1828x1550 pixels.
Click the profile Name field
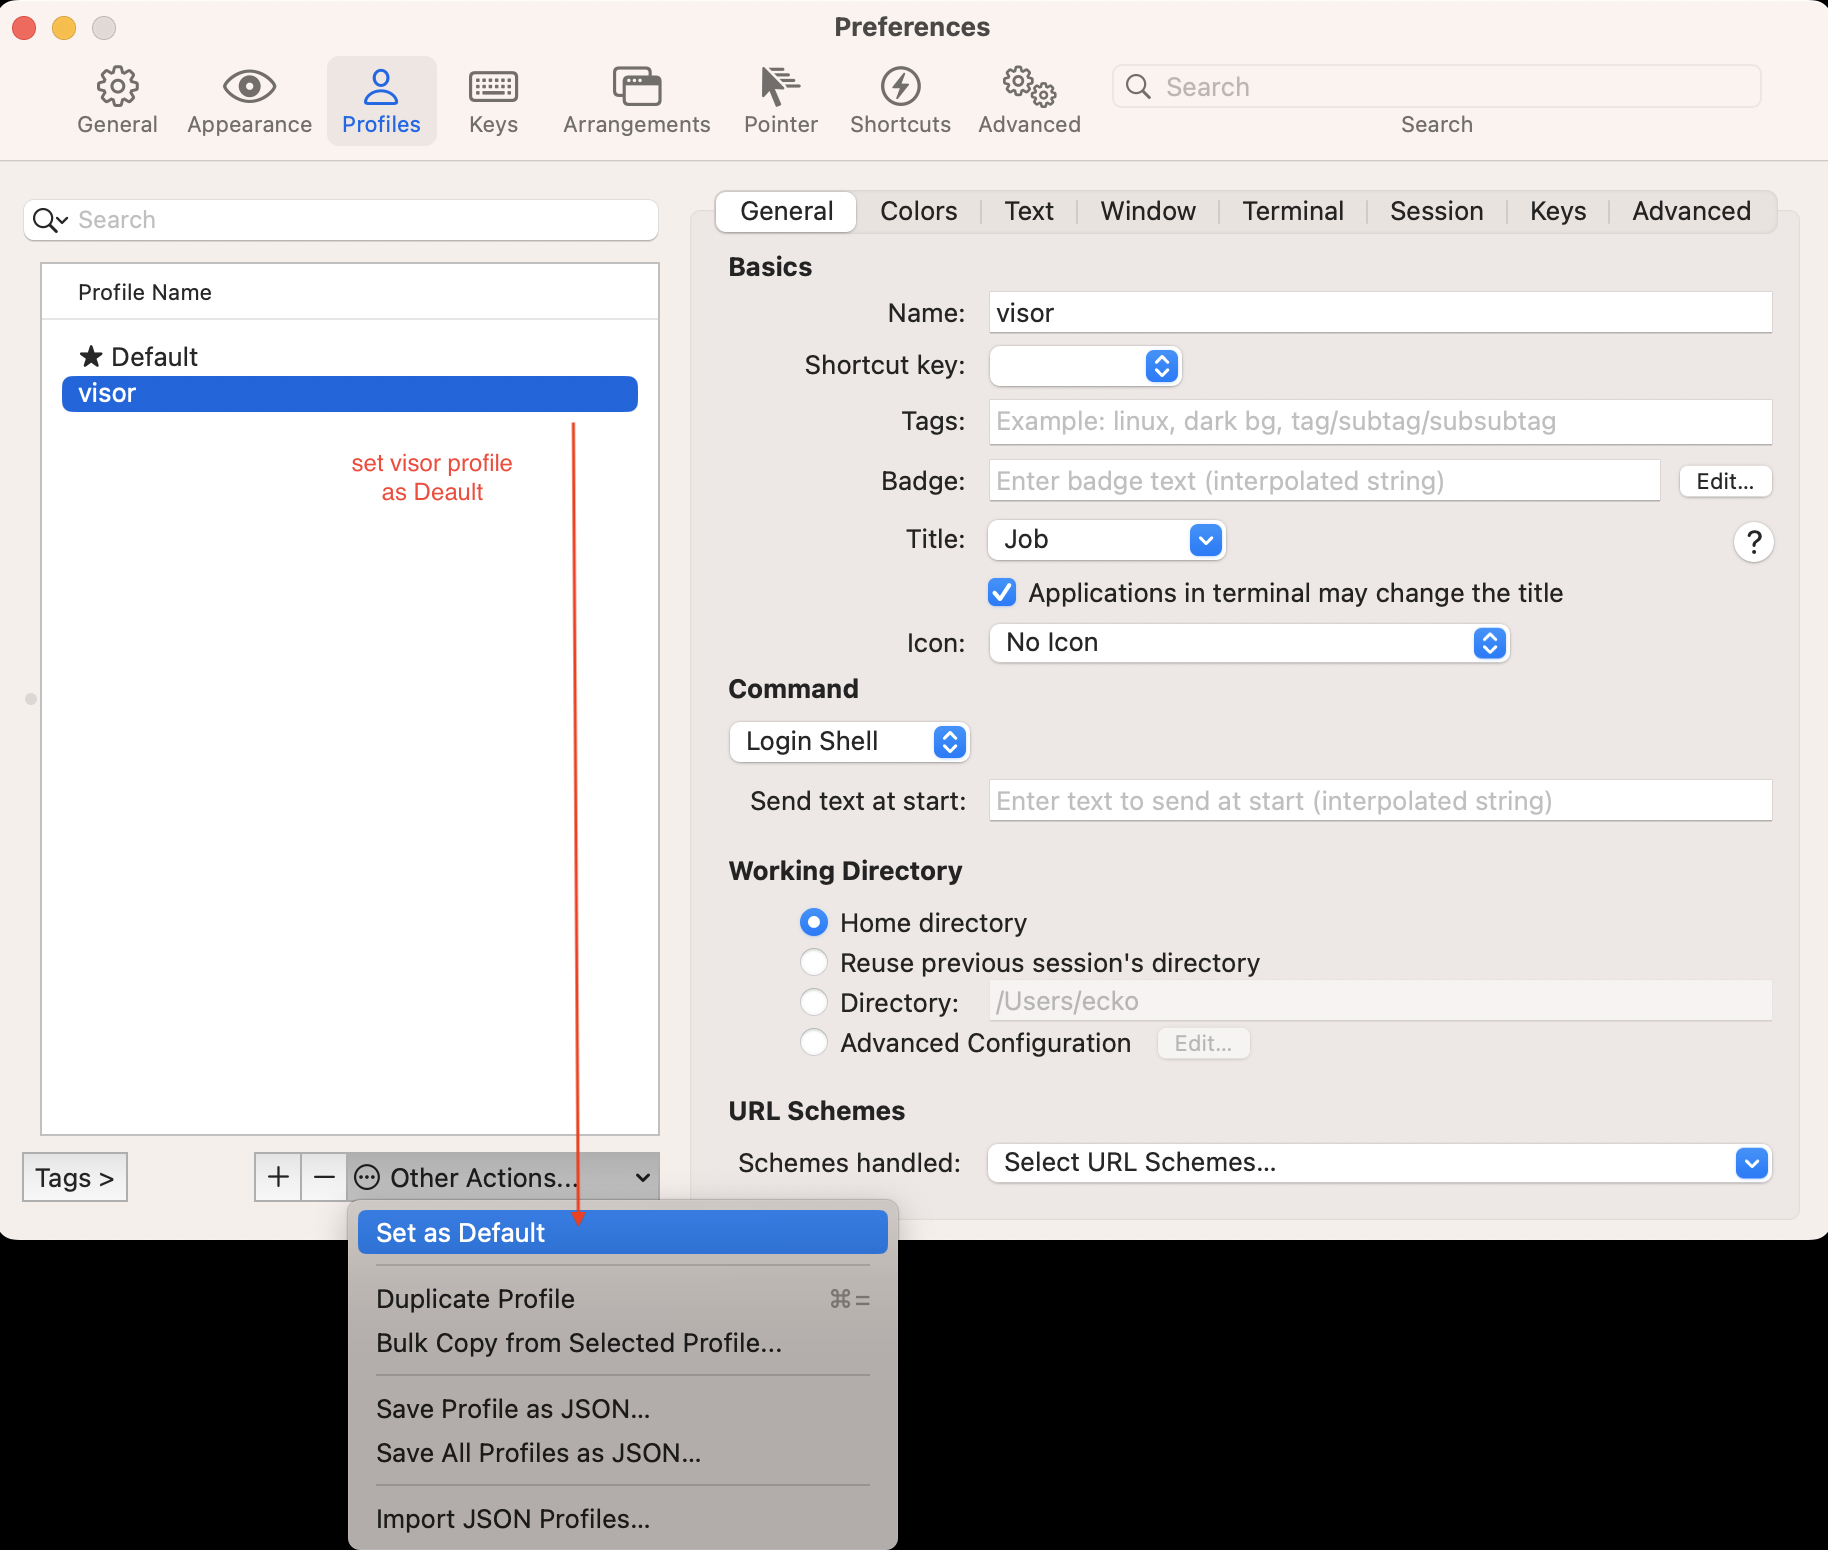point(1380,313)
